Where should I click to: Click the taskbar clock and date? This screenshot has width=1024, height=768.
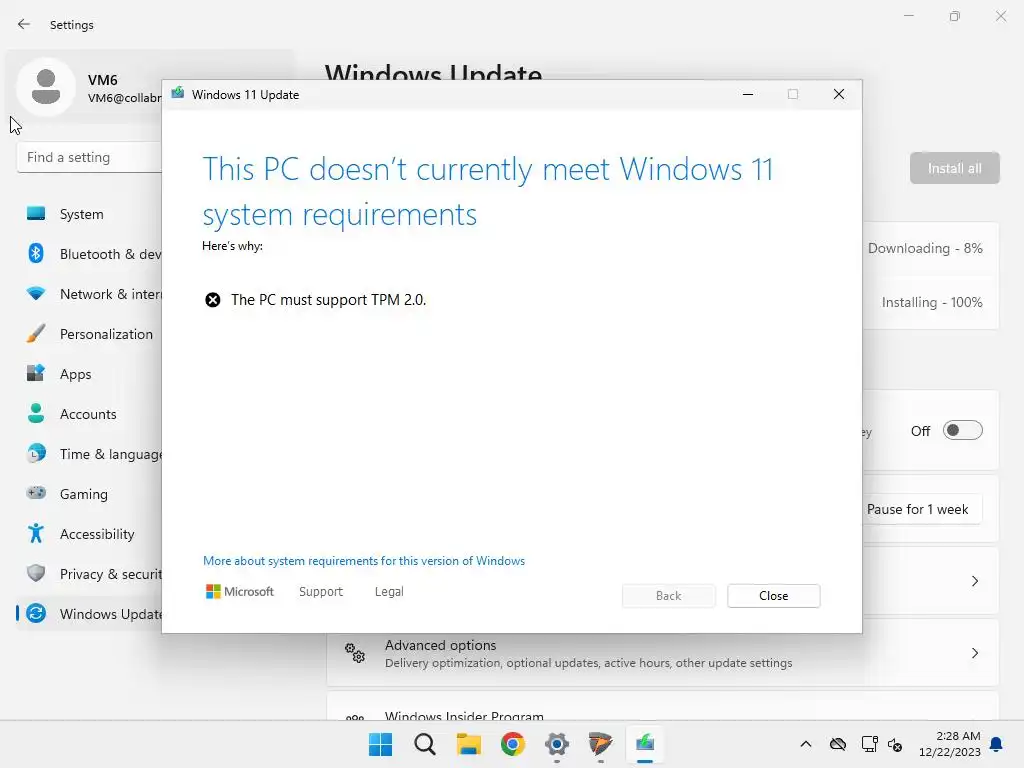[x=950, y=744]
